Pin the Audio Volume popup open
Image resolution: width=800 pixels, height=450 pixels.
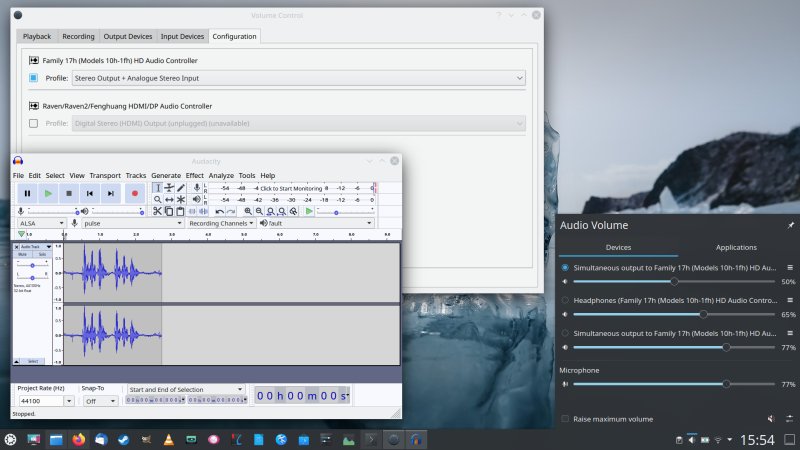[x=791, y=225]
